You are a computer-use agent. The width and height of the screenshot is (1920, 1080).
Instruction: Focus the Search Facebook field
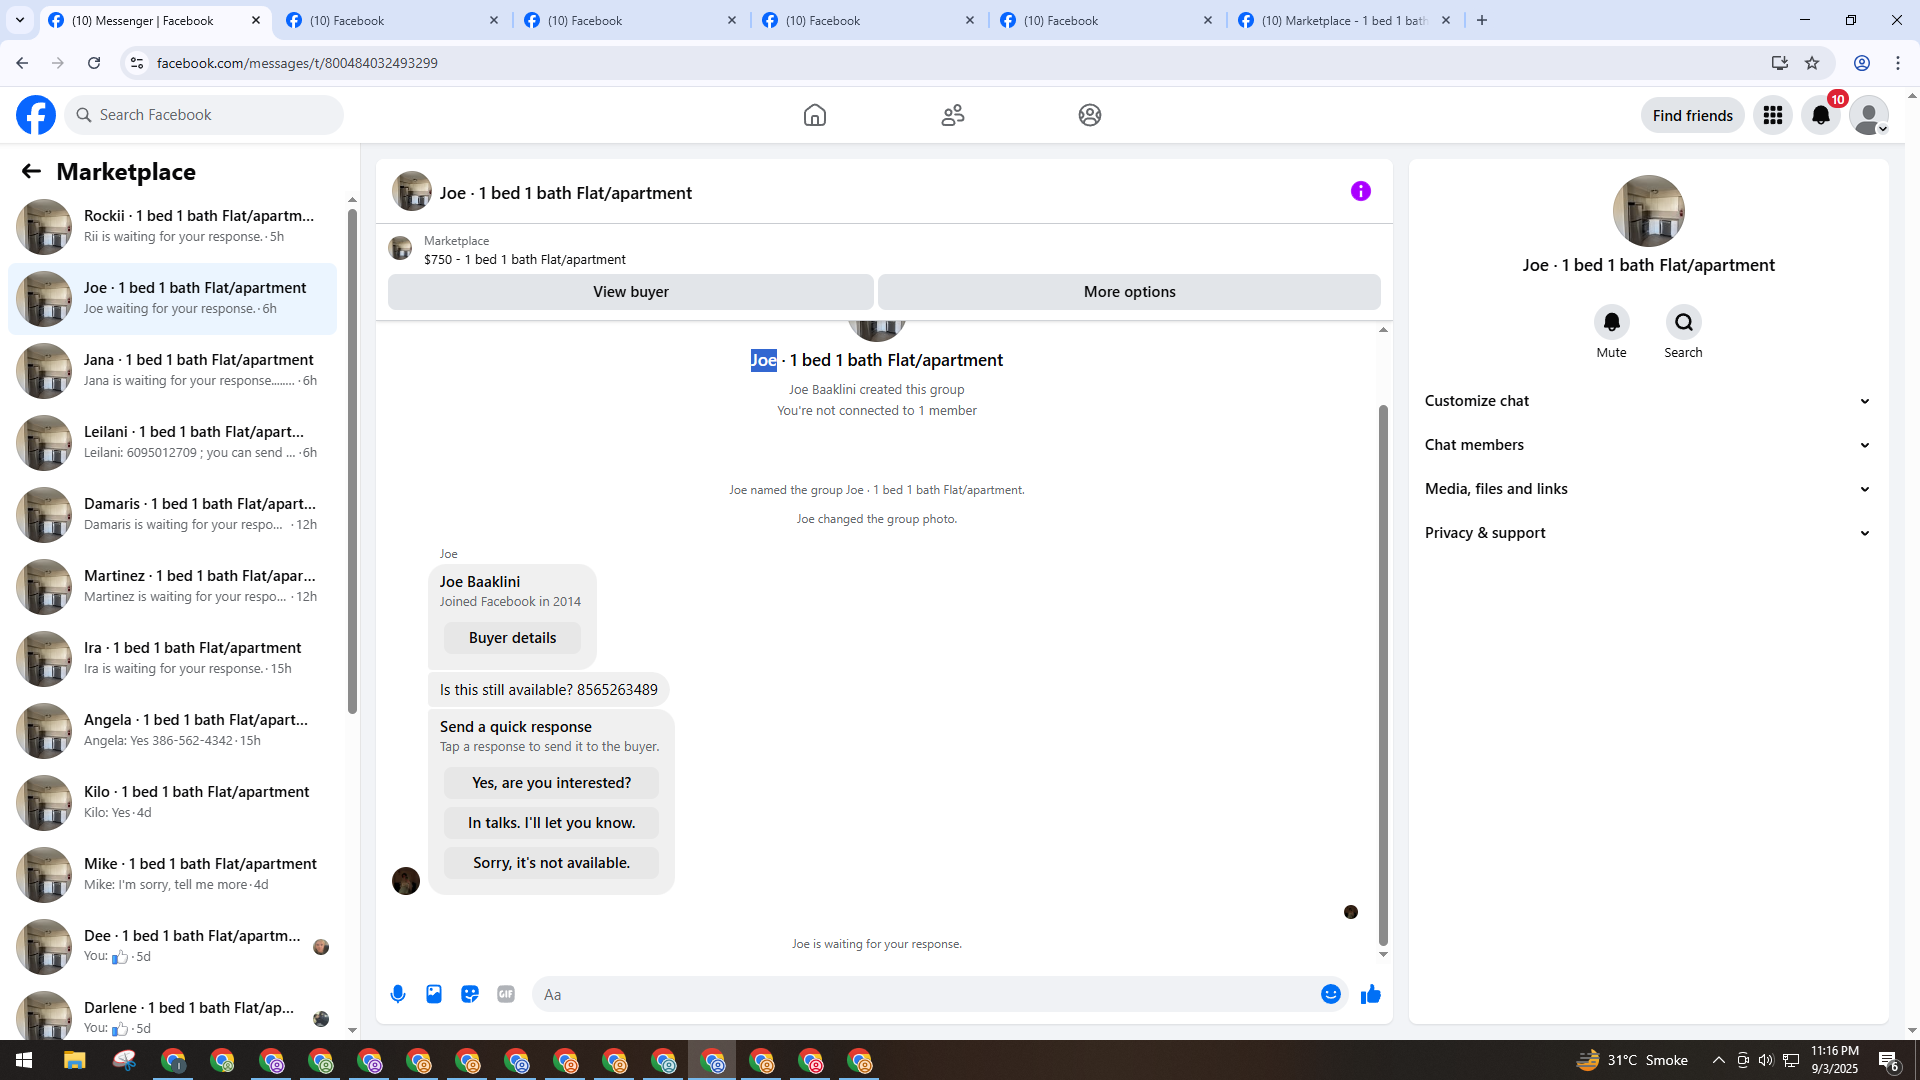point(205,115)
